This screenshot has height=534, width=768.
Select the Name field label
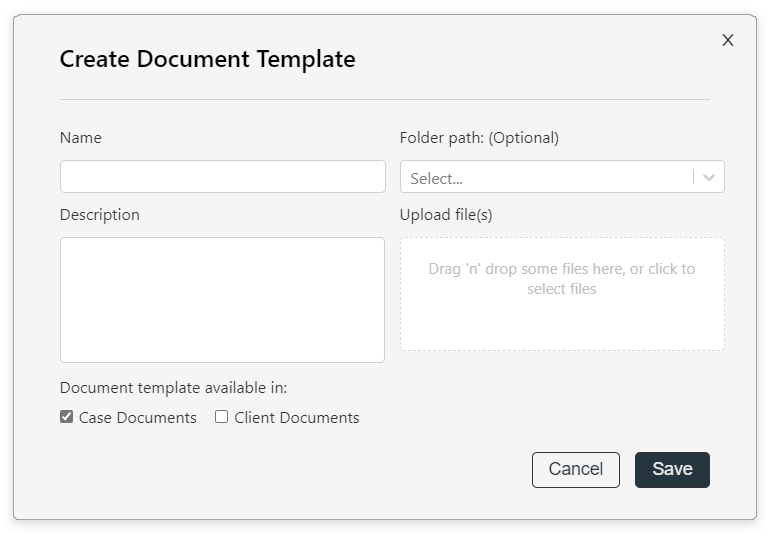(81, 138)
